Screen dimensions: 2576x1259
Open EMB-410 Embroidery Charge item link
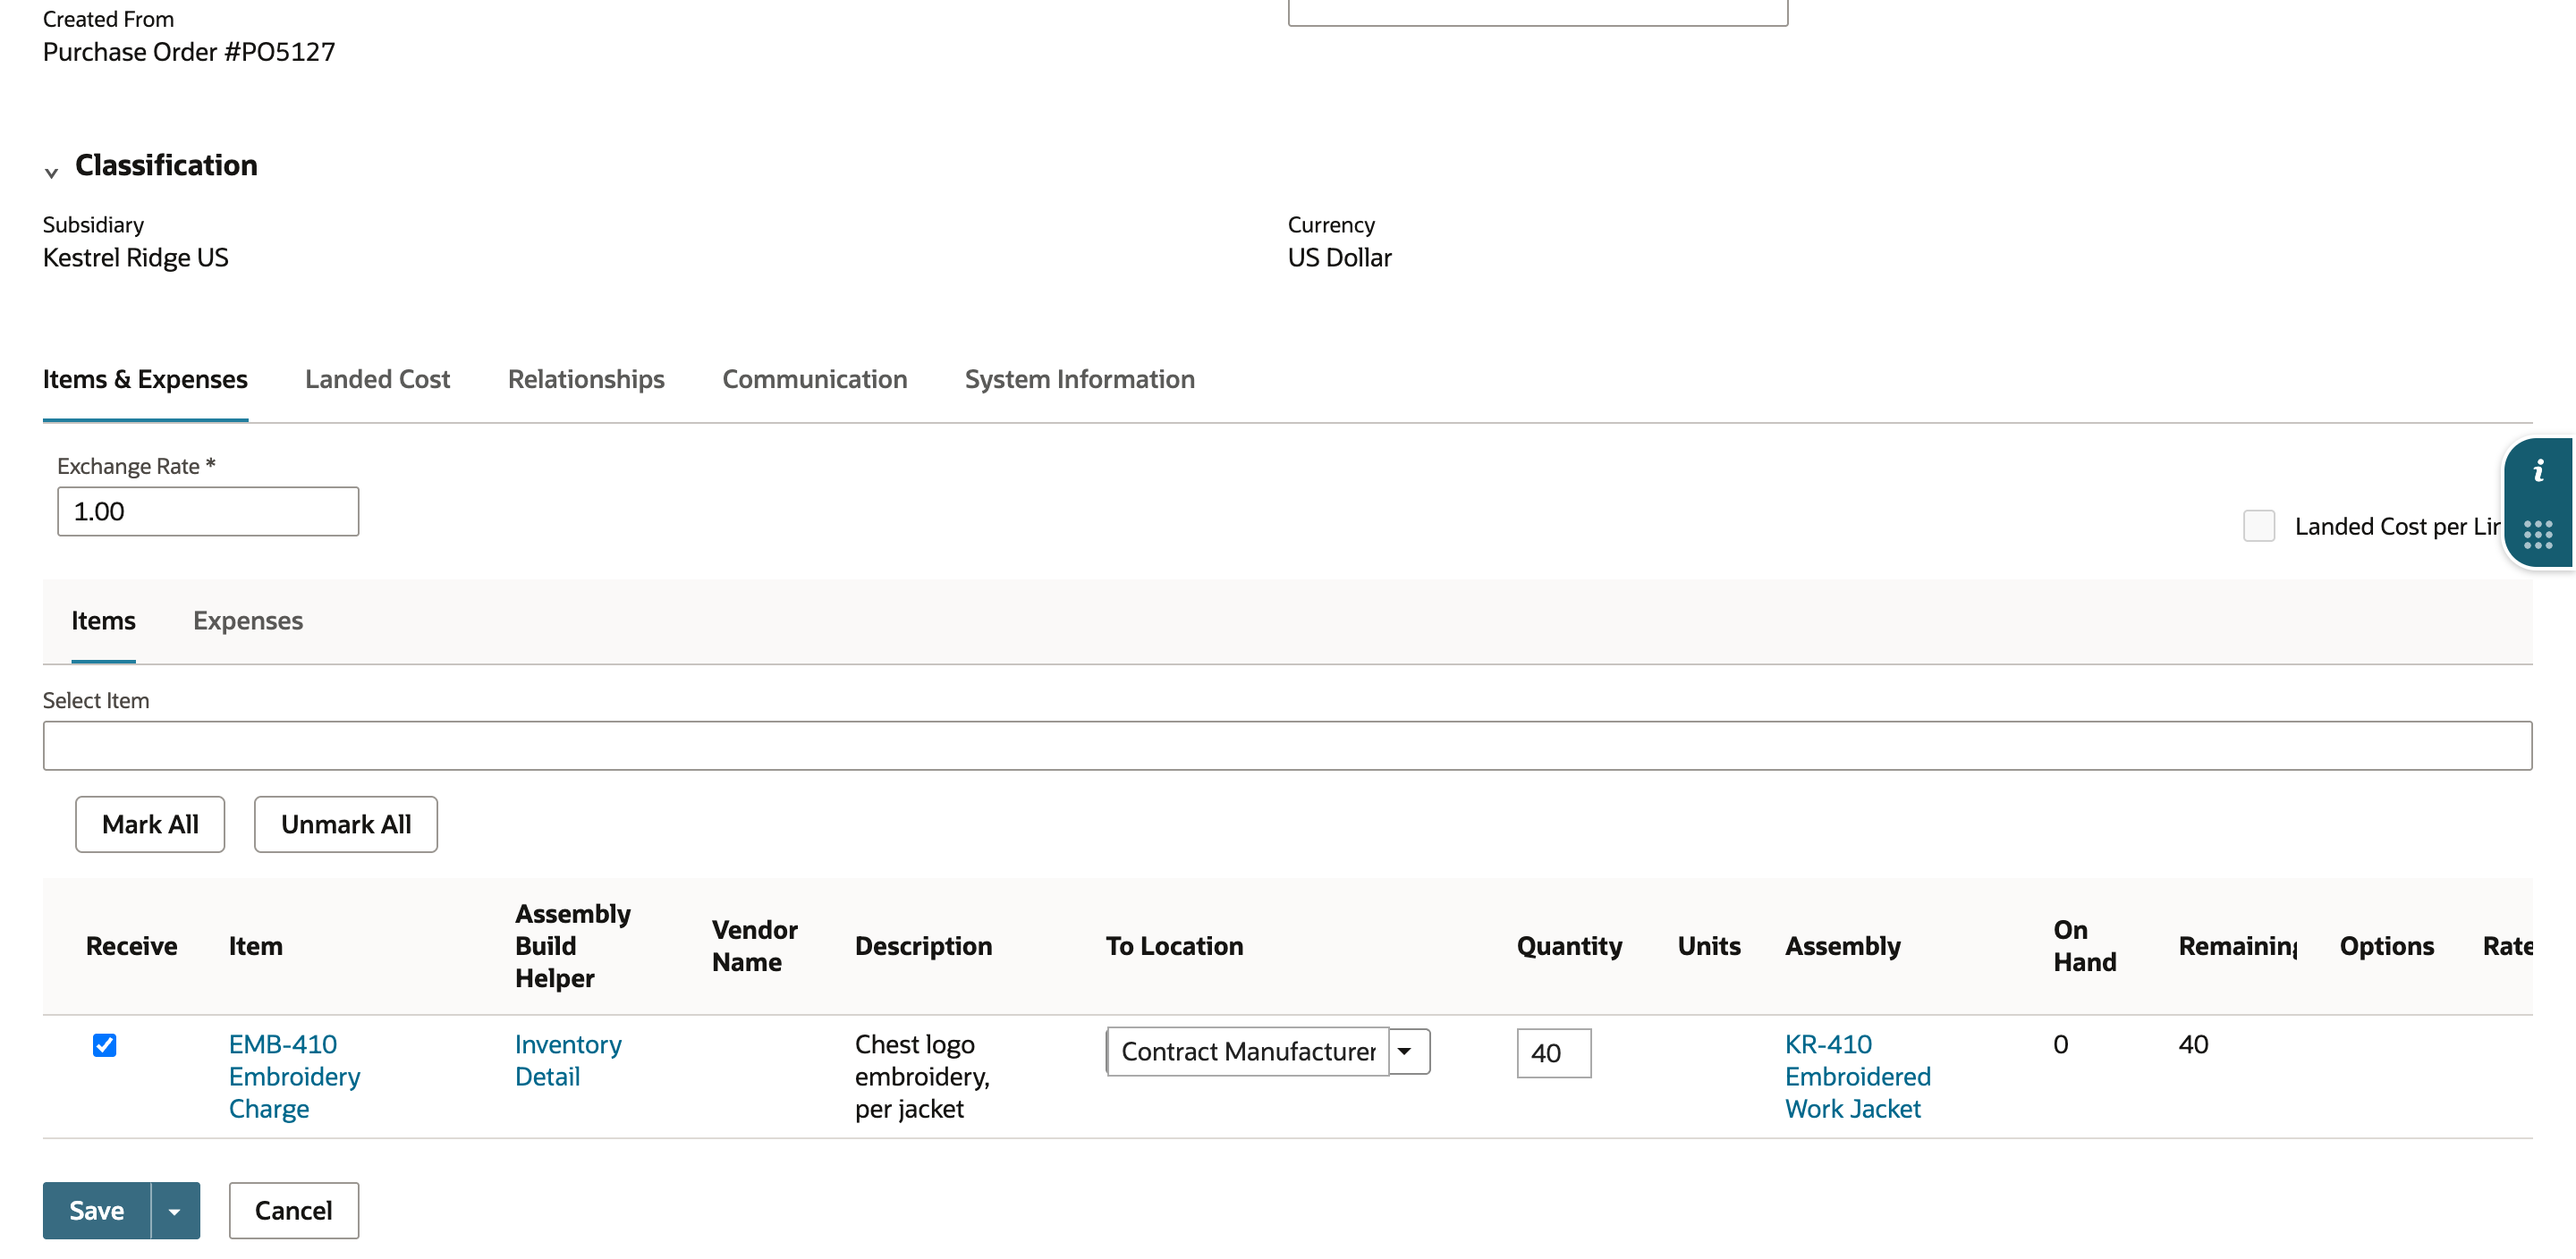pyautogui.click(x=294, y=1076)
